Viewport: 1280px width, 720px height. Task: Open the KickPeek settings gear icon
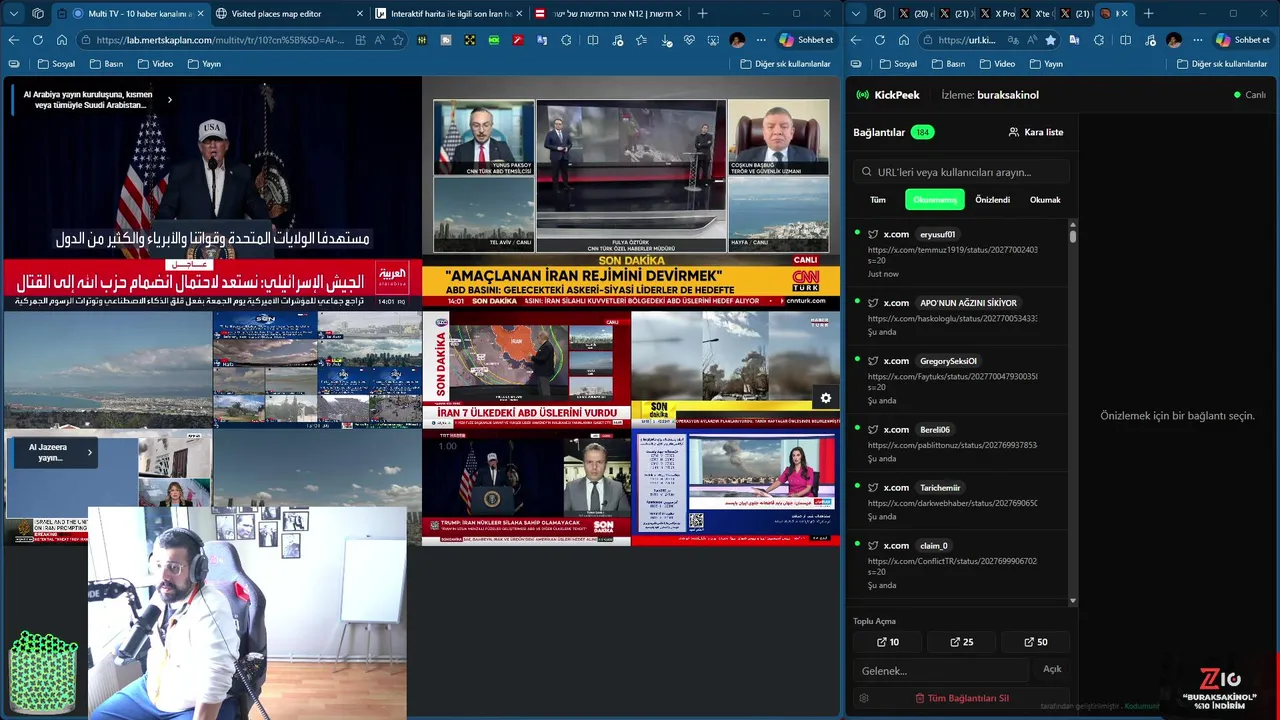point(864,698)
